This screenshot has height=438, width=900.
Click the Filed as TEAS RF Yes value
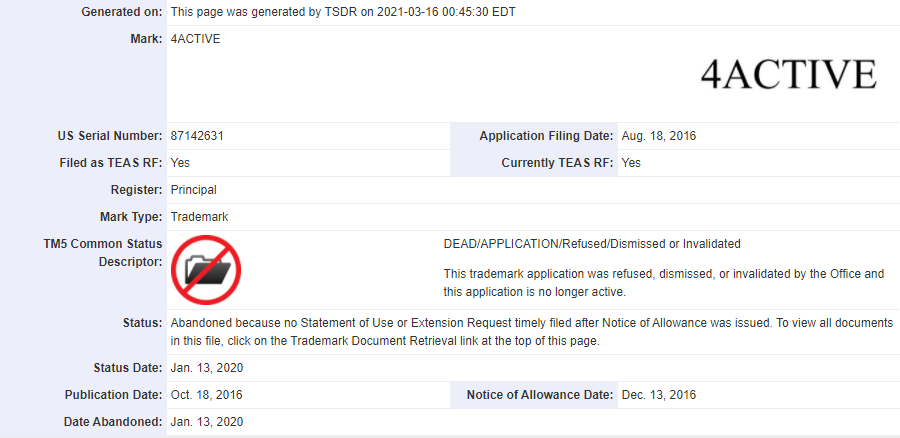coord(180,163)
